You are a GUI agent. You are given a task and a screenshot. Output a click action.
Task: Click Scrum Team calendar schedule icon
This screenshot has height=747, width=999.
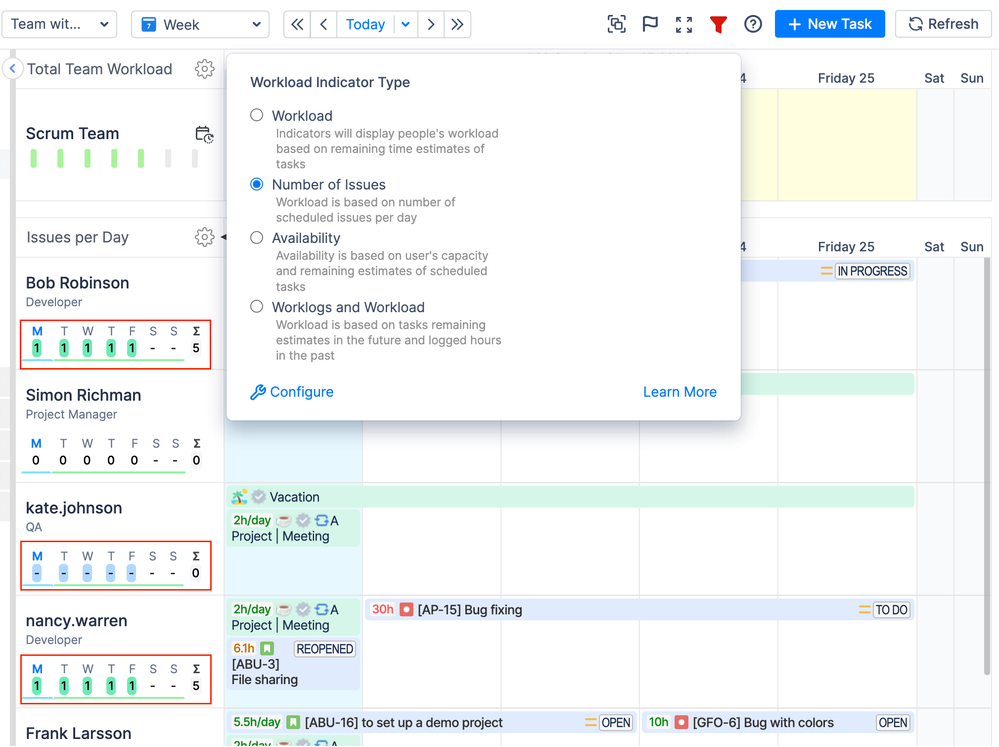coord(204,134)
